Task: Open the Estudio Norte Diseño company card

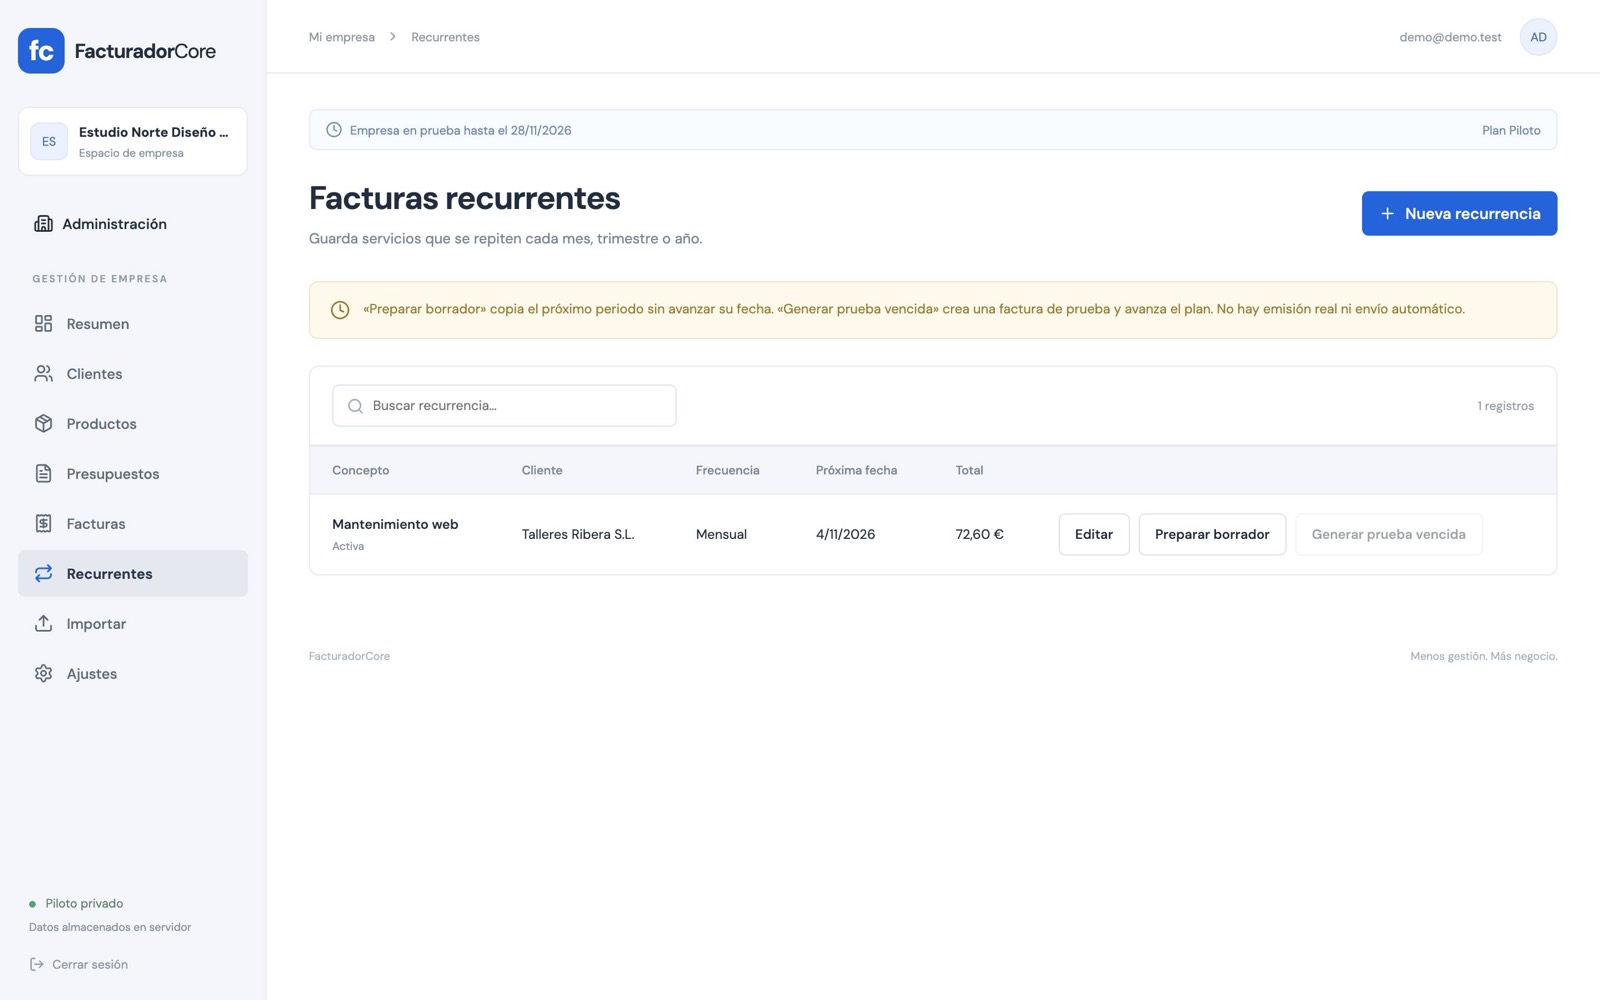Action: [x=133, y=142]
